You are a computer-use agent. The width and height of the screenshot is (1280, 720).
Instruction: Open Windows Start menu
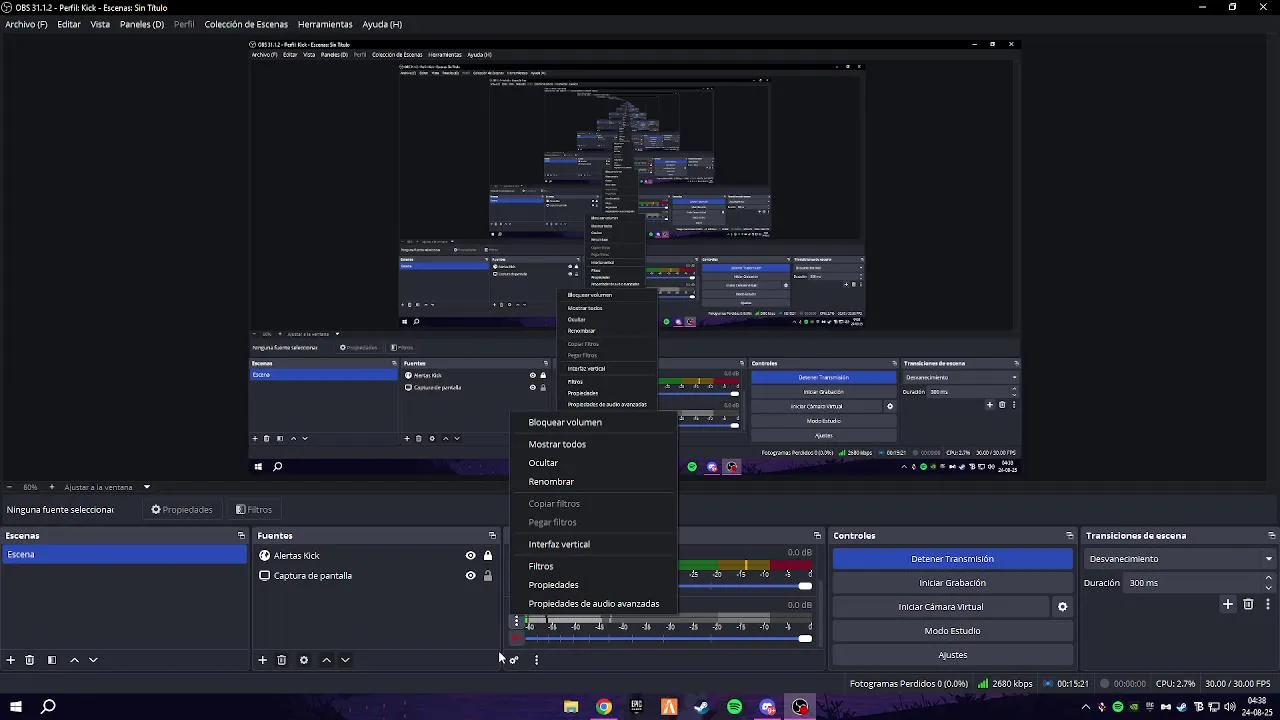coord(16,707)
